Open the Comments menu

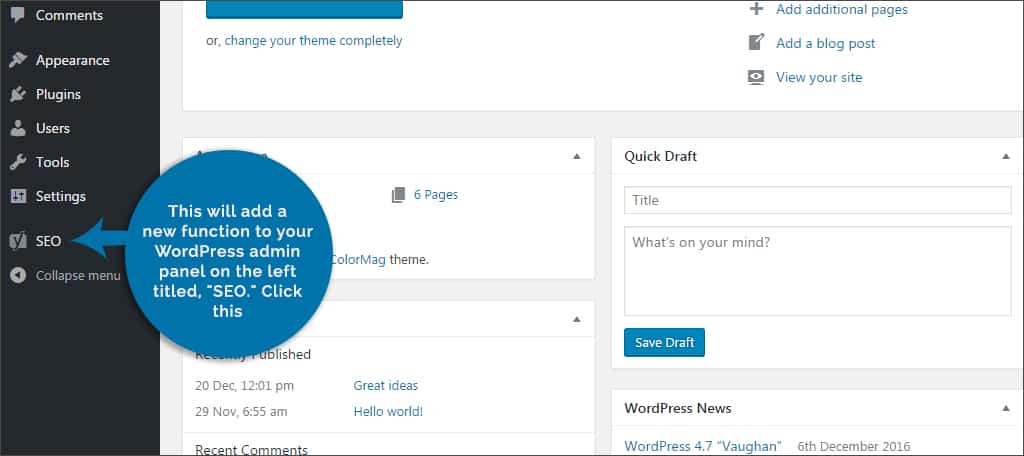(x=69, y=14)
